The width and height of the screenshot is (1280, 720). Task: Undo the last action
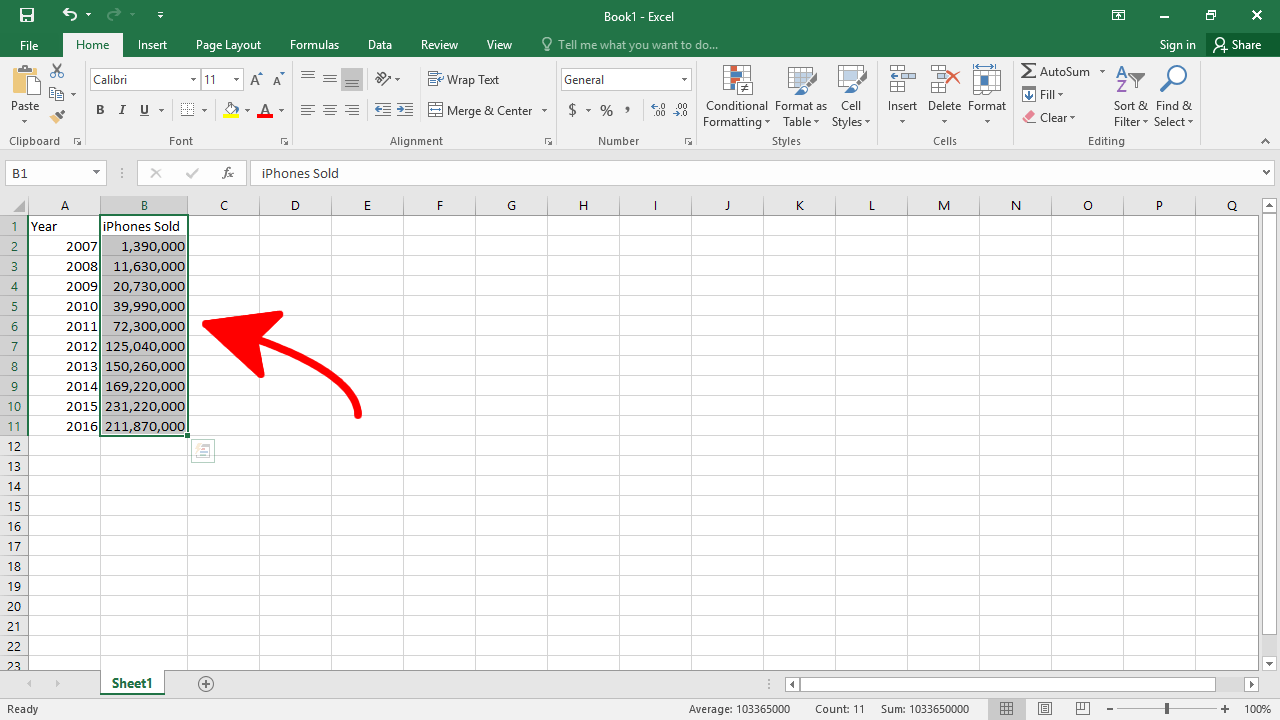(69, 15)
